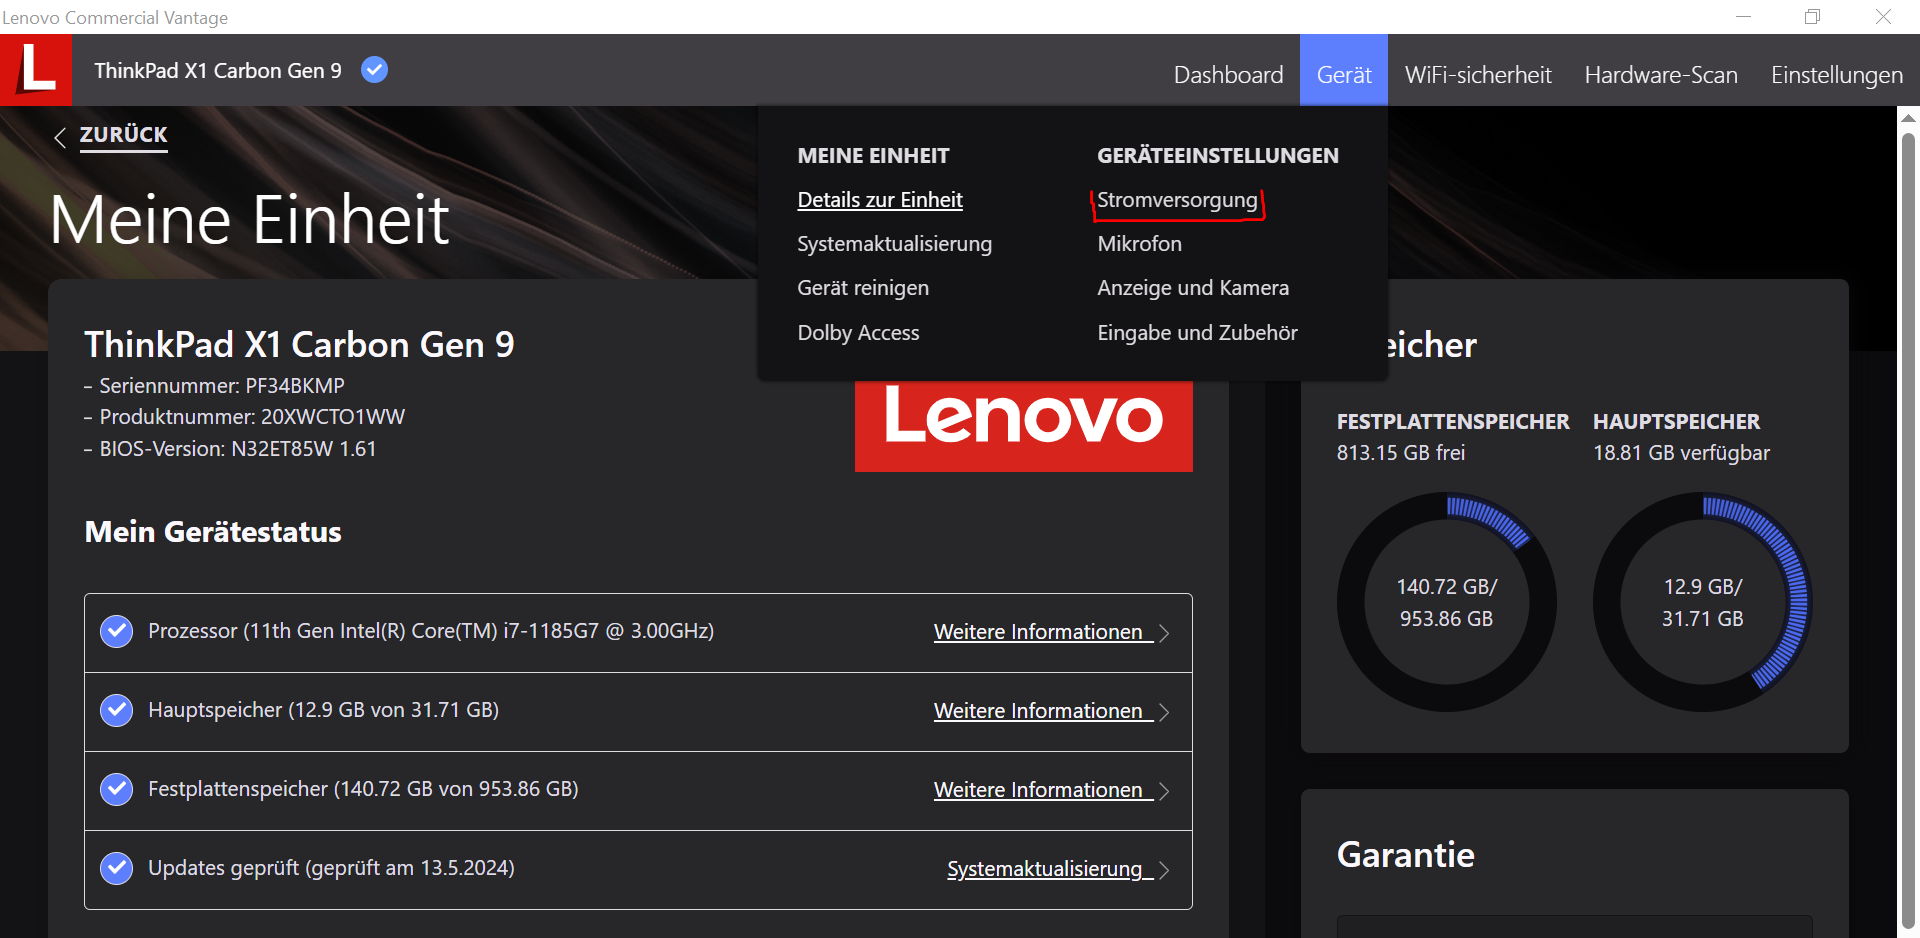Click the Lenovo L logo icon
Viewport: 1920px width, 938px height.
point(36,69)
